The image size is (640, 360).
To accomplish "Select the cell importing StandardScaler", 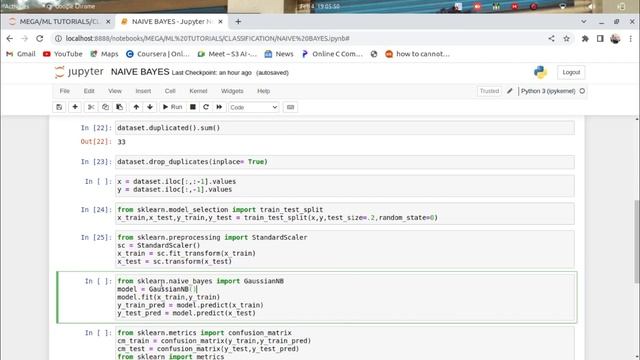I will pyautogui.click(x=344, y=249).
